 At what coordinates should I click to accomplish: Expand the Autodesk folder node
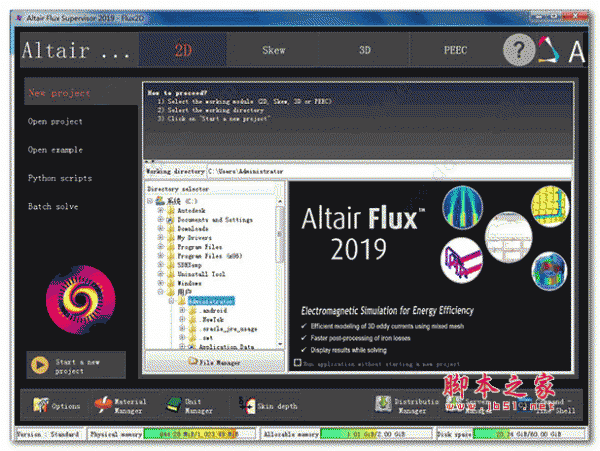coord(161,210)
